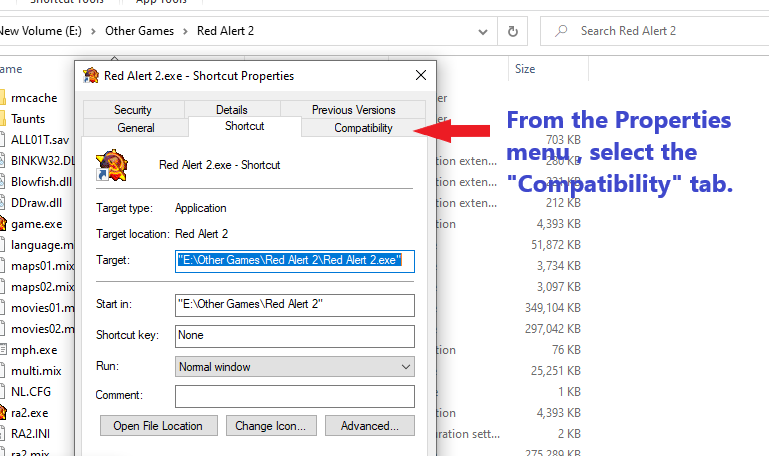Select game.exe in the file list
The width and height of the screenshot is (769, 456).
[x=37, y=224]
